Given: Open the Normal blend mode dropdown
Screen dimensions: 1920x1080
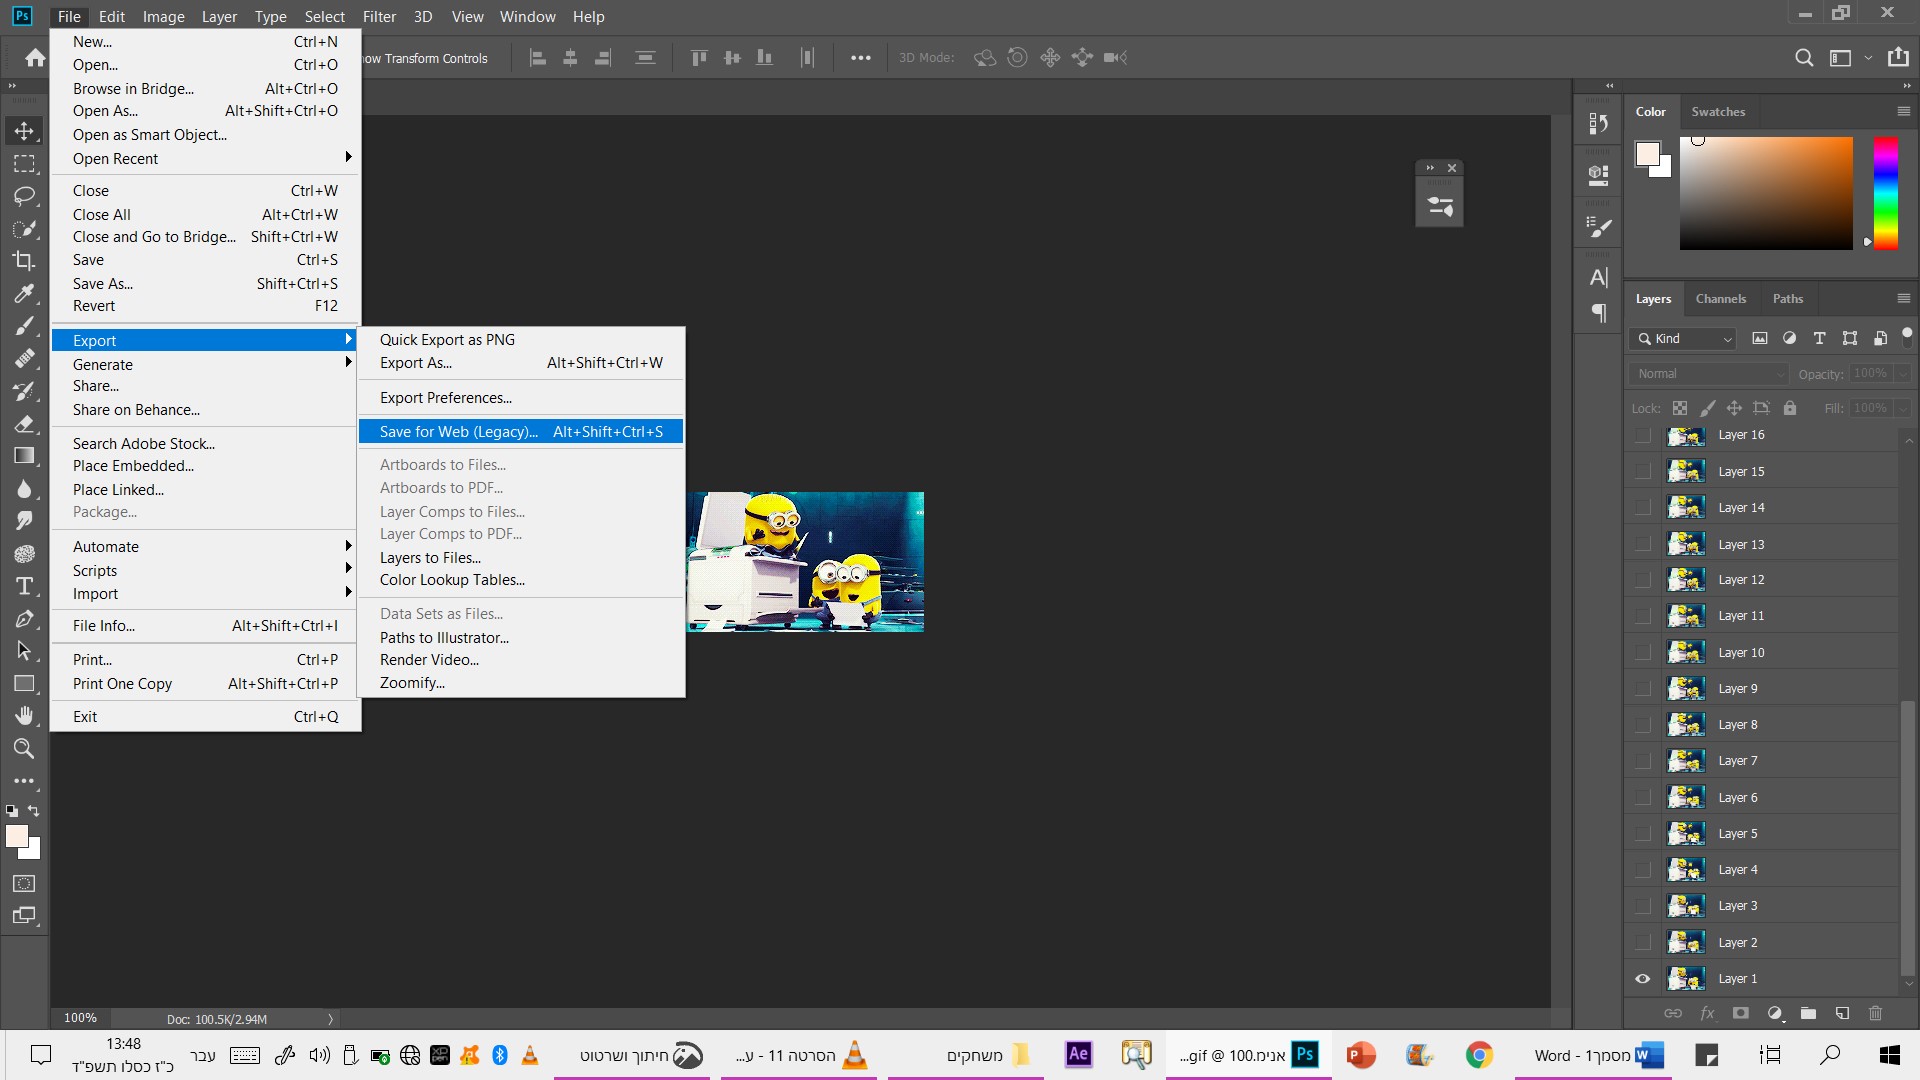Looking at the screenshot, I should (x=1709, y=373).
